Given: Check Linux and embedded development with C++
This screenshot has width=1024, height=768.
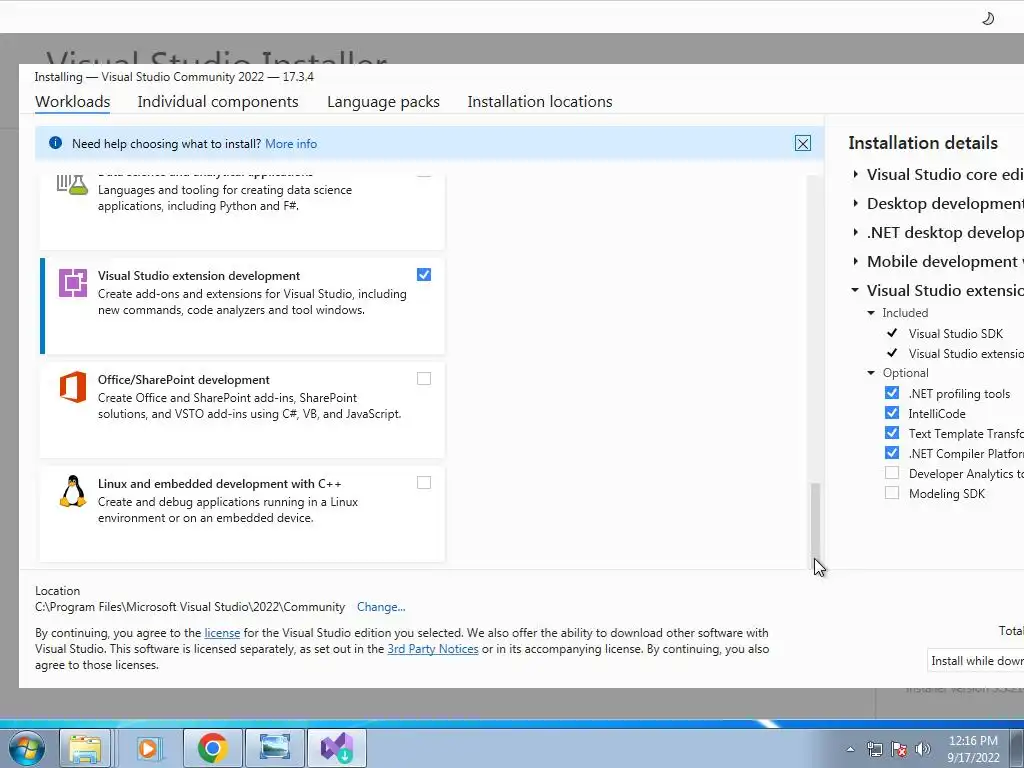Looking at the screenshot, I should tap(424, 483).
